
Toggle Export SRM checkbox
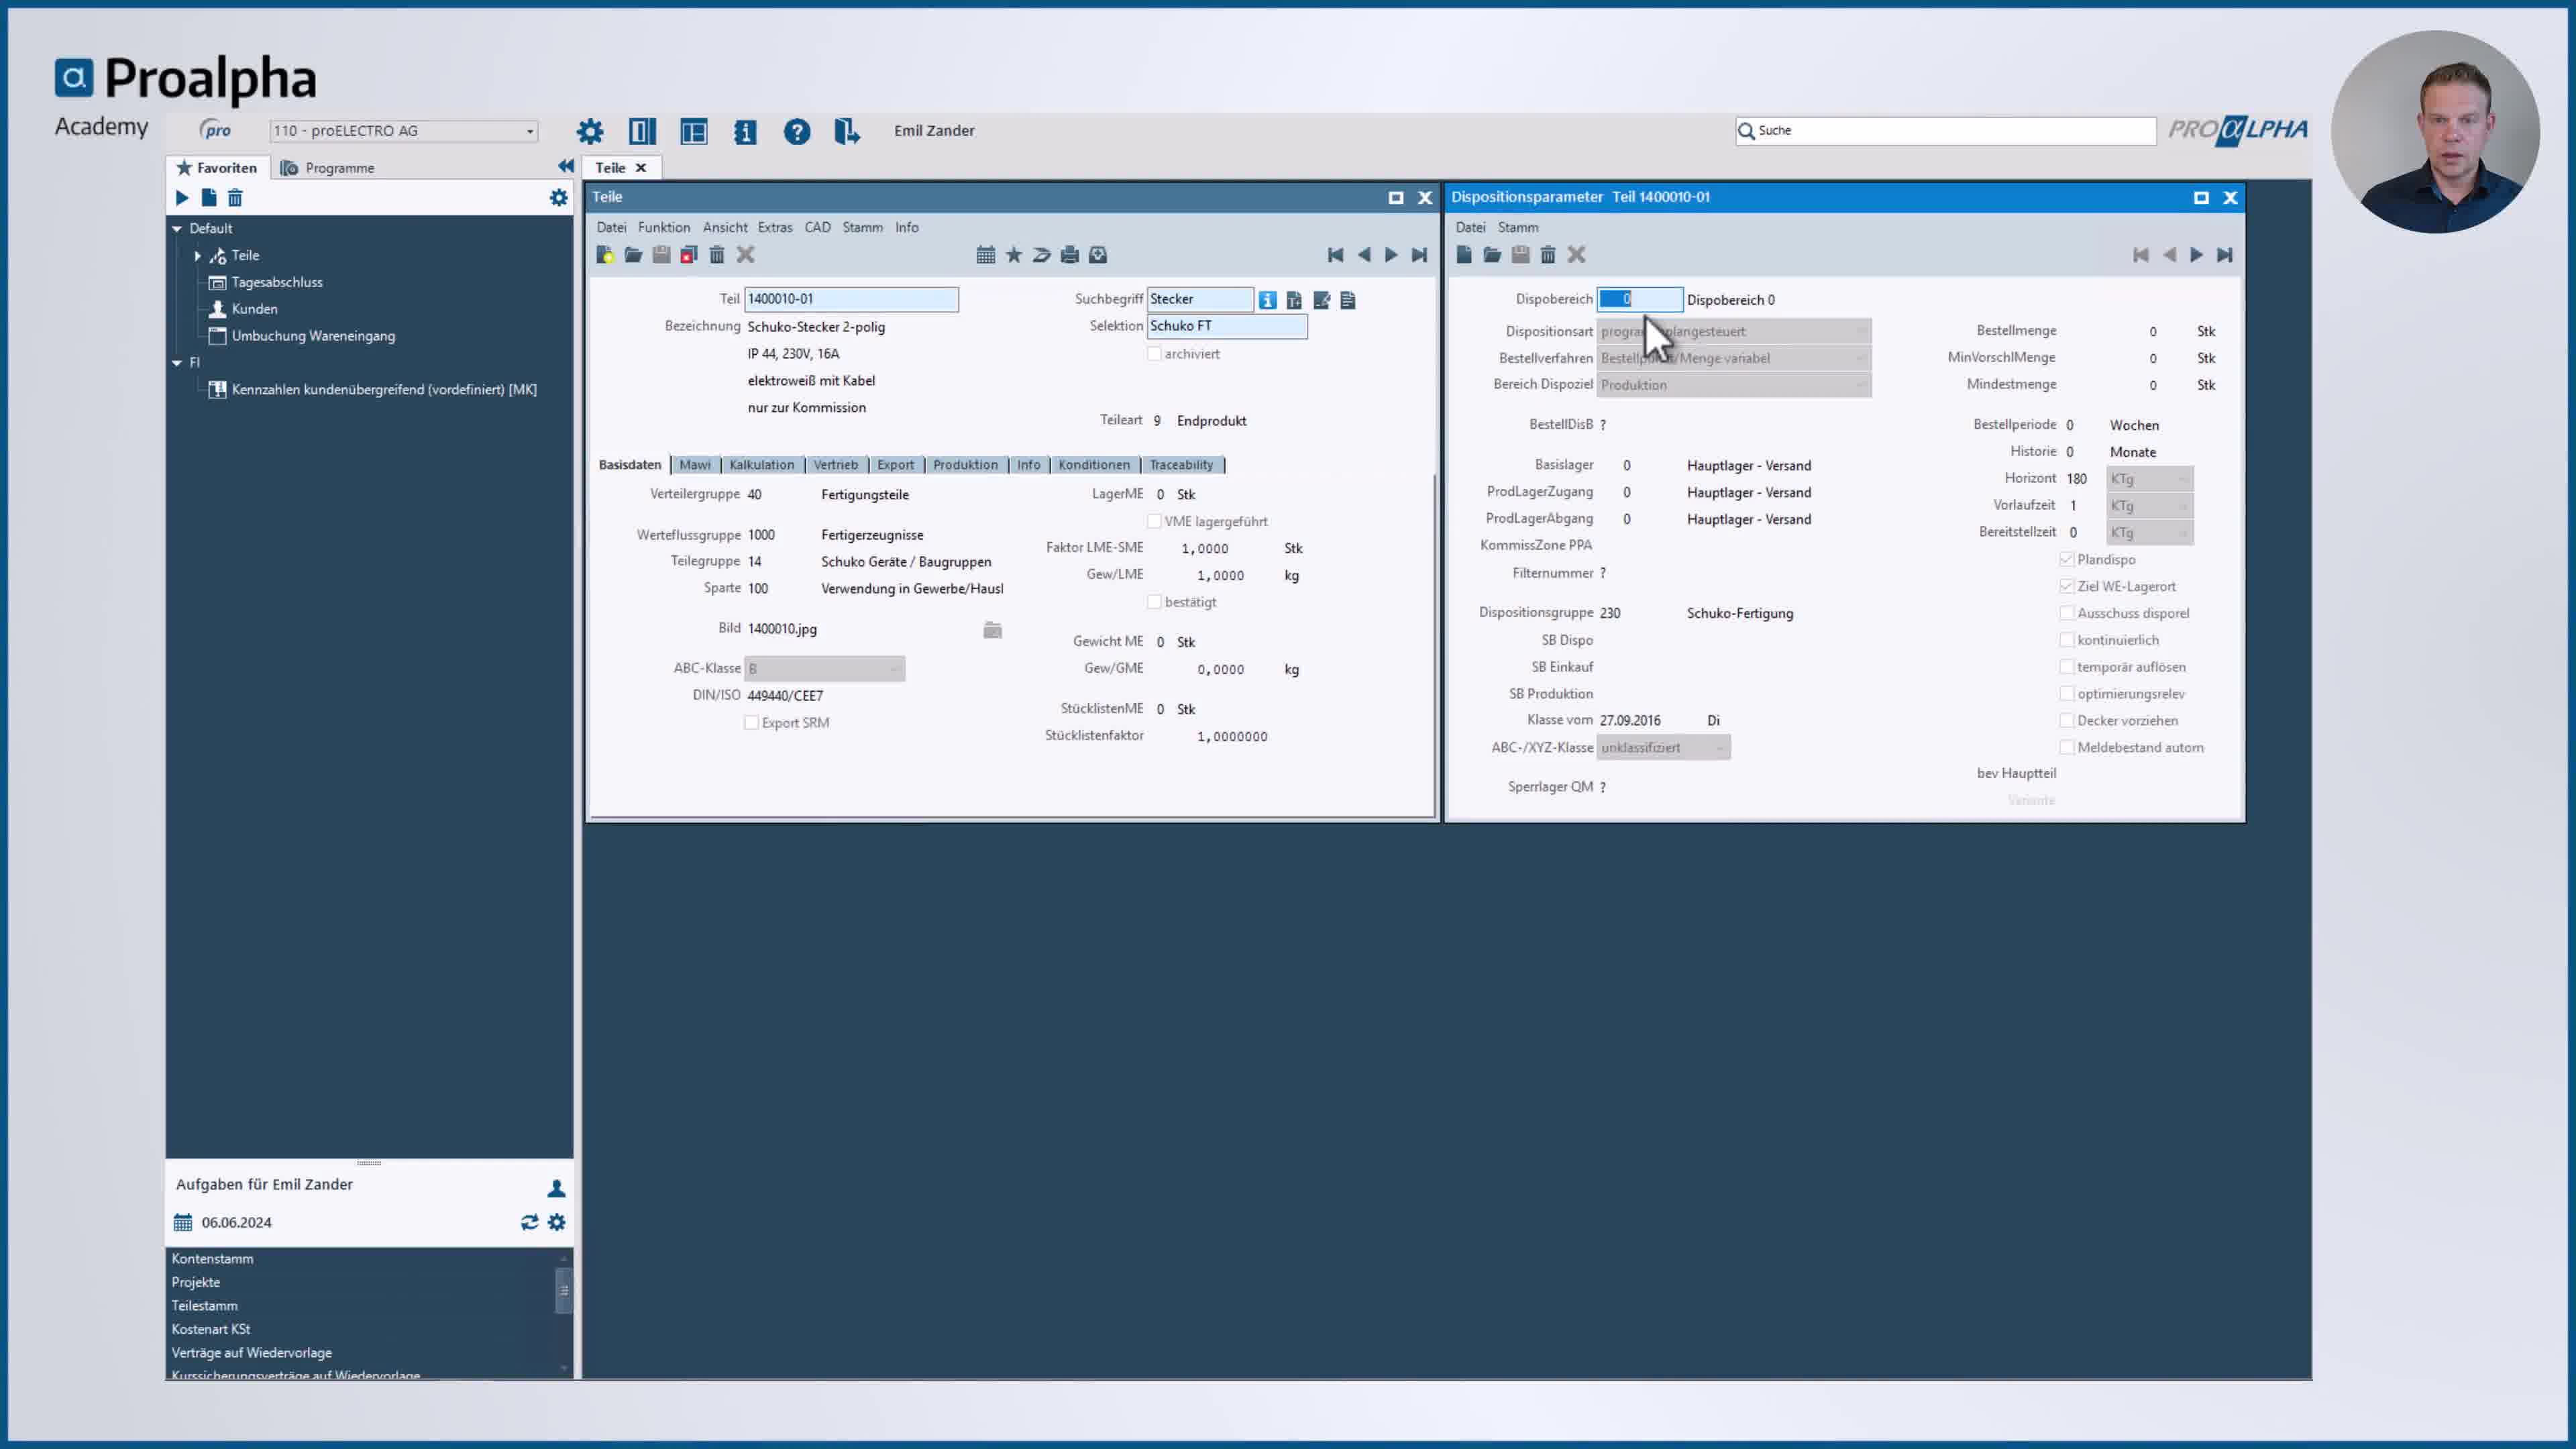[x=751, y=723]
